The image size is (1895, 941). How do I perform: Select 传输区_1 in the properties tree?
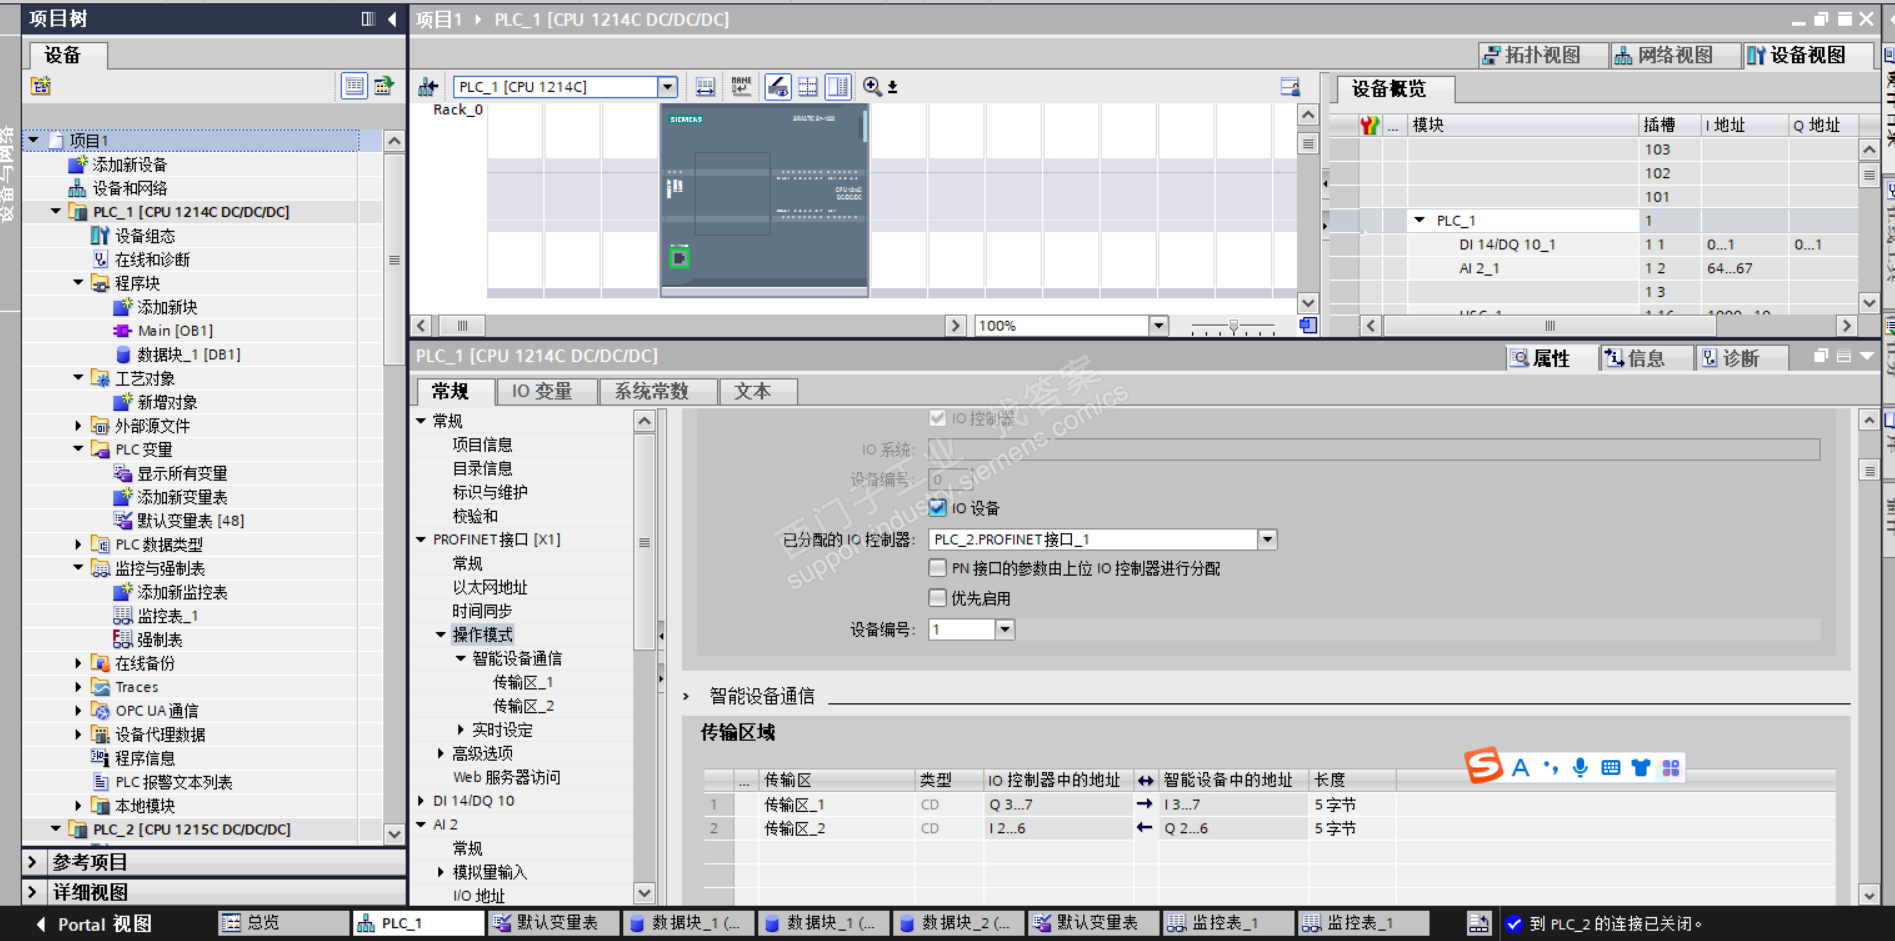(523, 682)
